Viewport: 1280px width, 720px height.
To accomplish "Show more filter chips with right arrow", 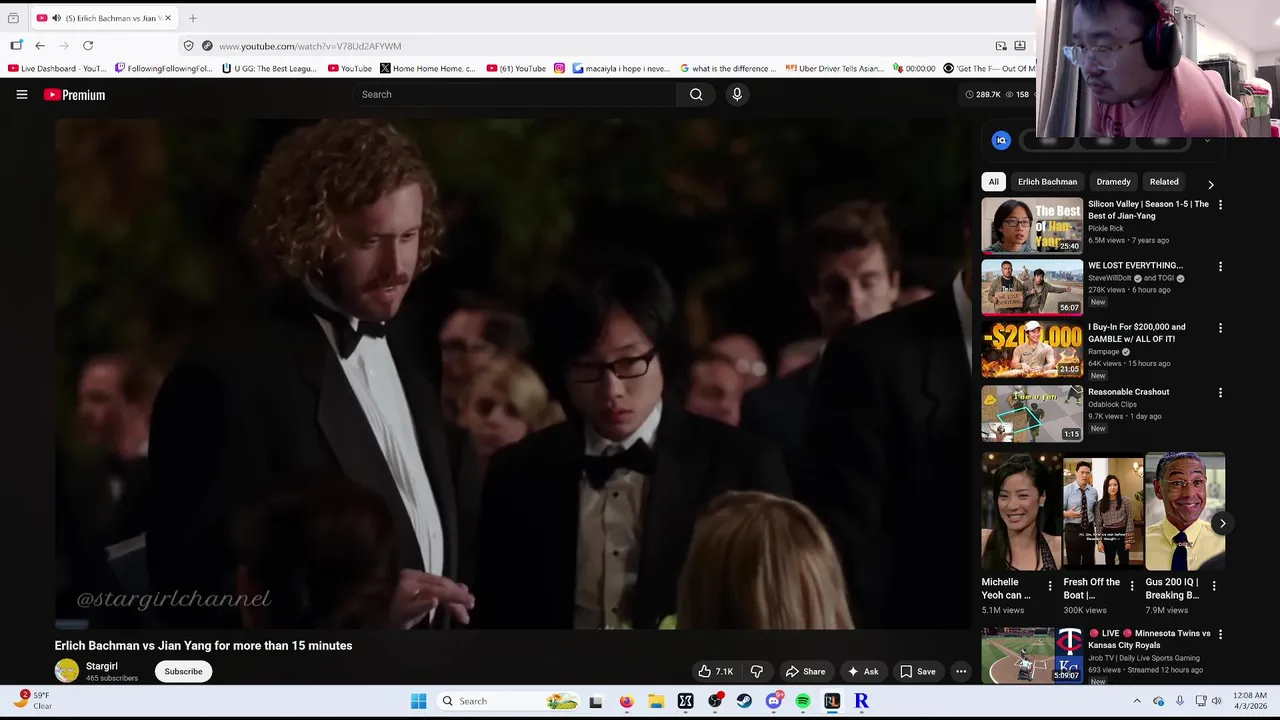I will (x=1210, y=184).
